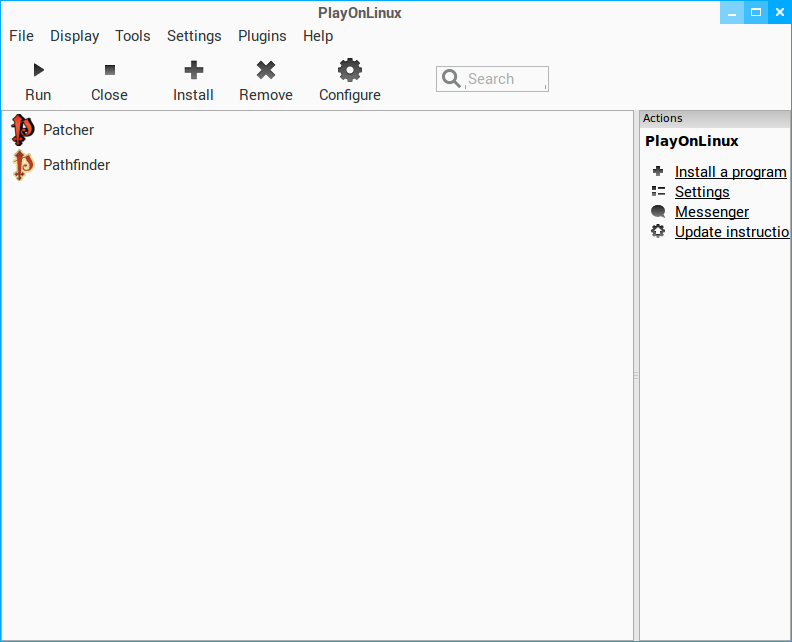Click plus icon beside Install a program
Viewport: 792px width, 642px height.
pos(658,171)
